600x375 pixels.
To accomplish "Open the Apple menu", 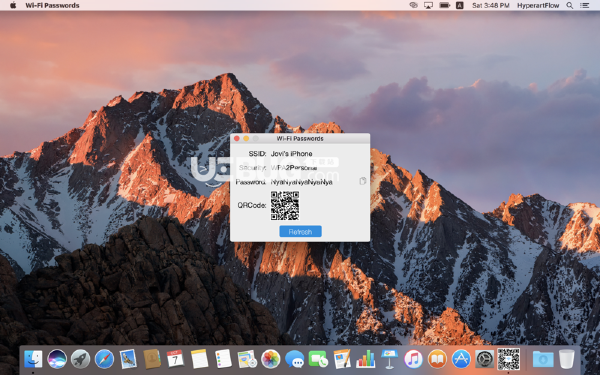I will pyautogui.click(x=13, y=5).
